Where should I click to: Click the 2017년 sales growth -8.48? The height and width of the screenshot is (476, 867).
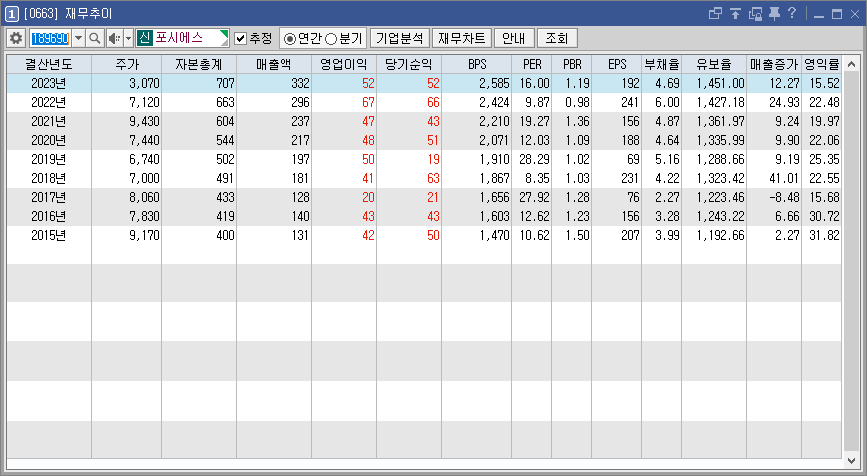coord(784,197)
